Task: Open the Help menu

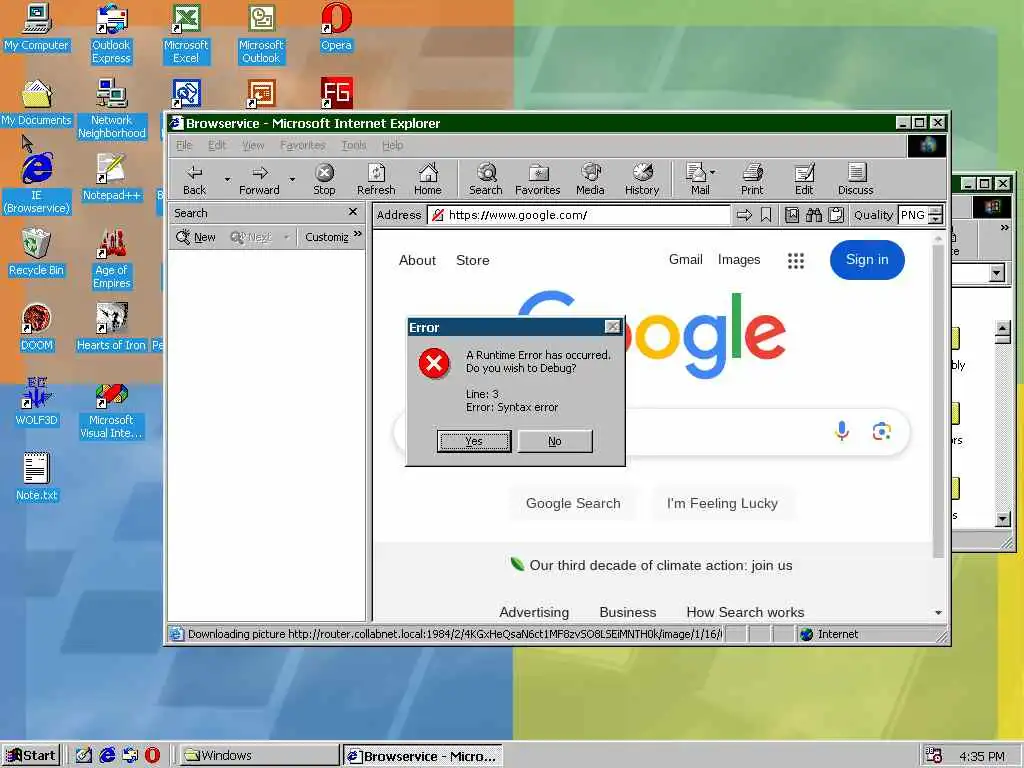Action: [x=392, y=145]
